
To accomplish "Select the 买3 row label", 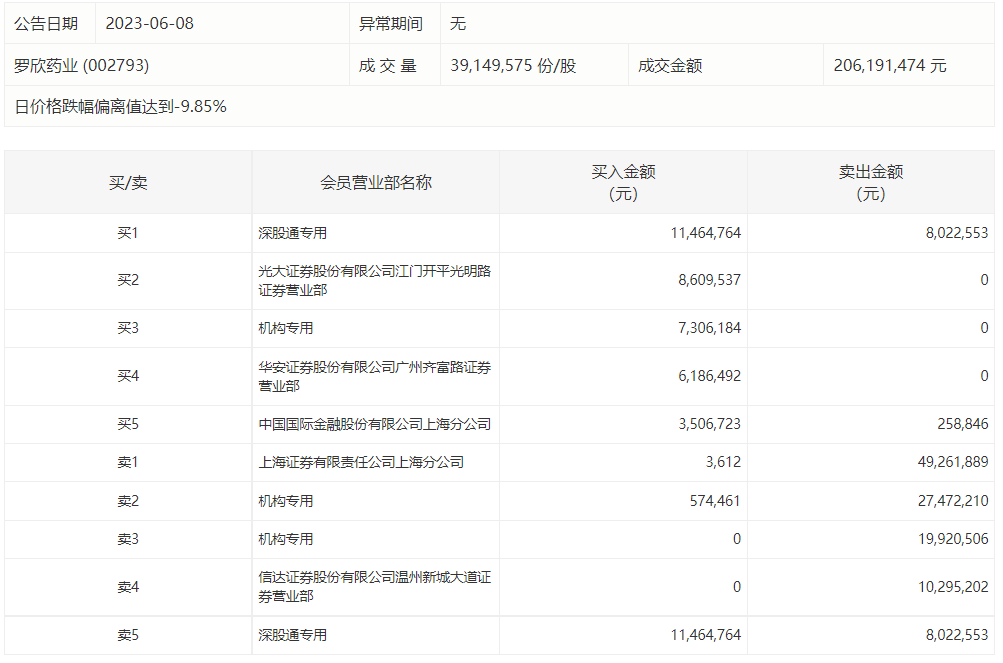I will pyautogui.click(x=128, y=328).
